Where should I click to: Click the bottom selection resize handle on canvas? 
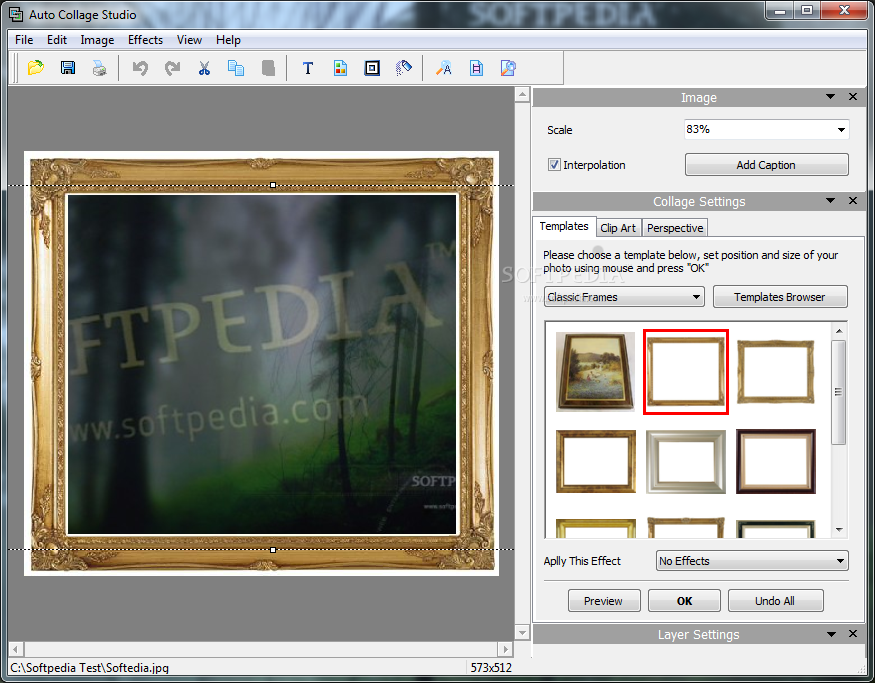(273, 550)
